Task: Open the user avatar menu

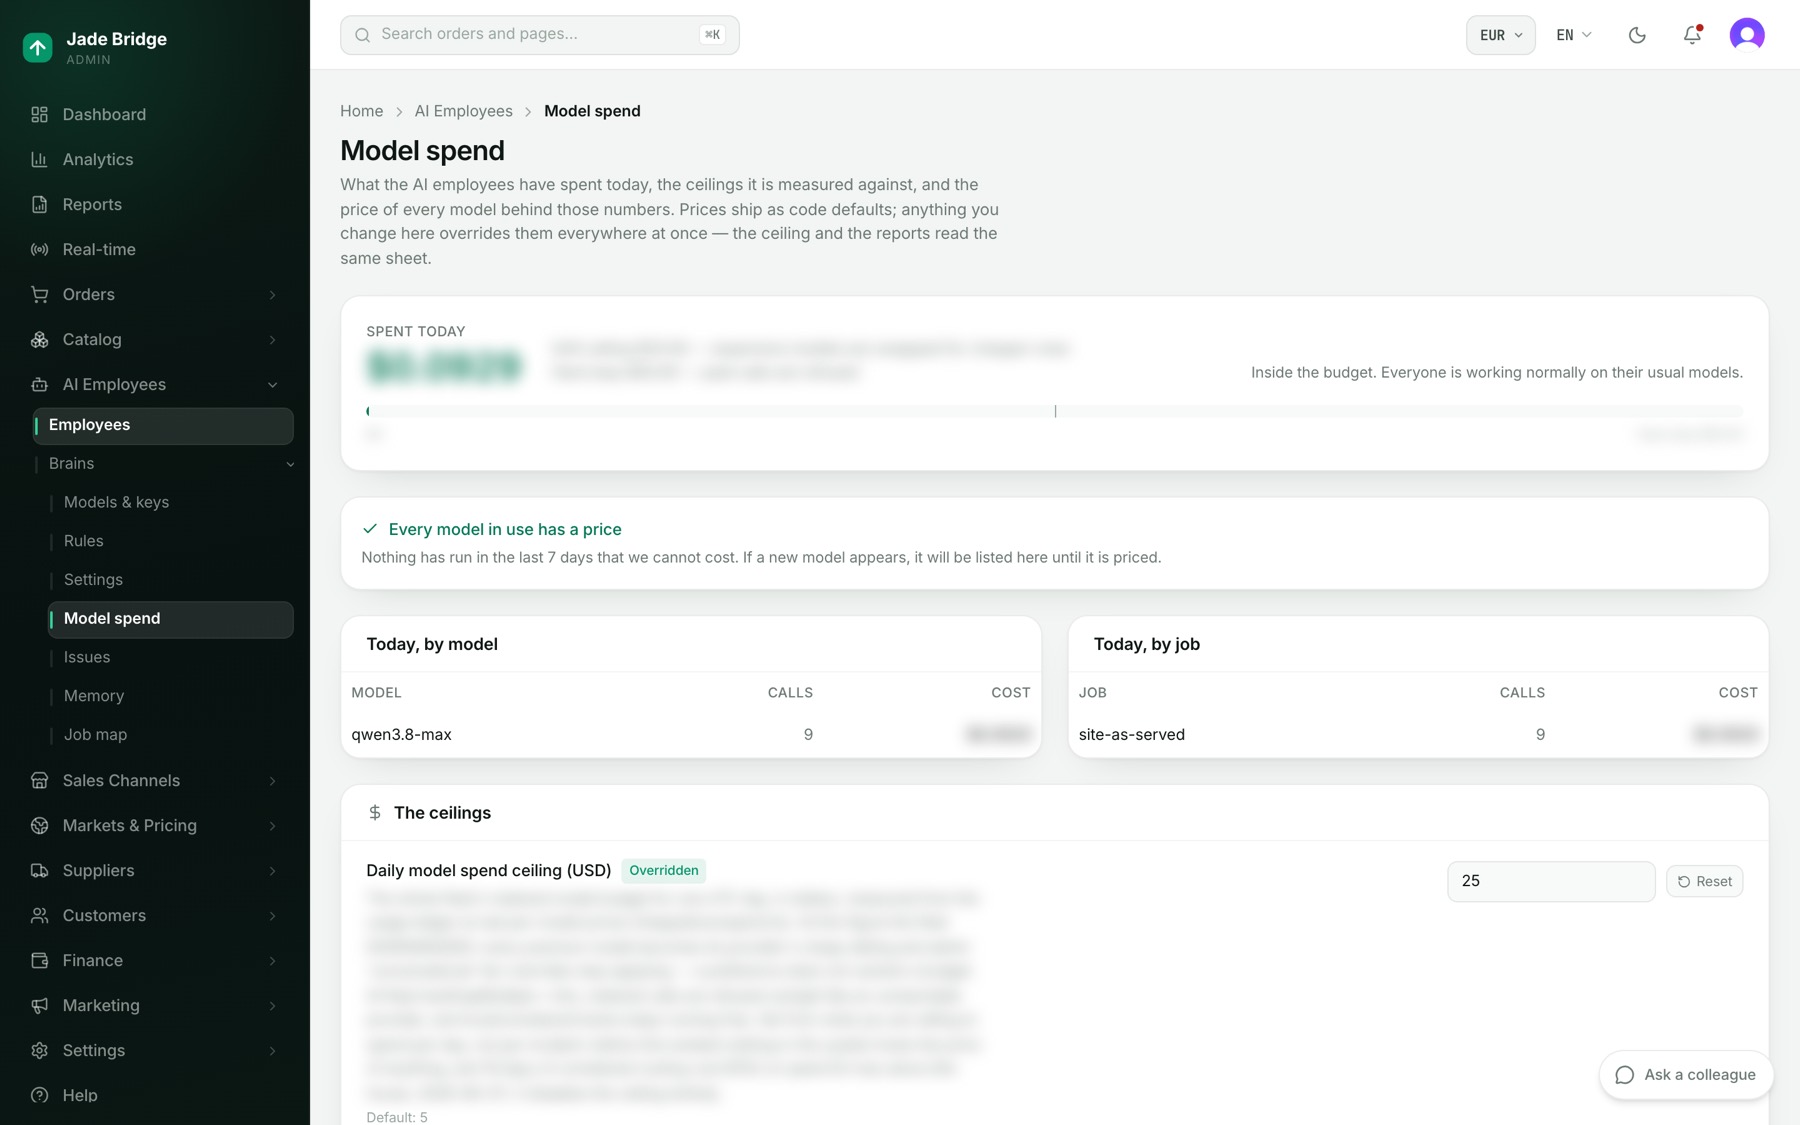Action: (x=1747, y=35)
